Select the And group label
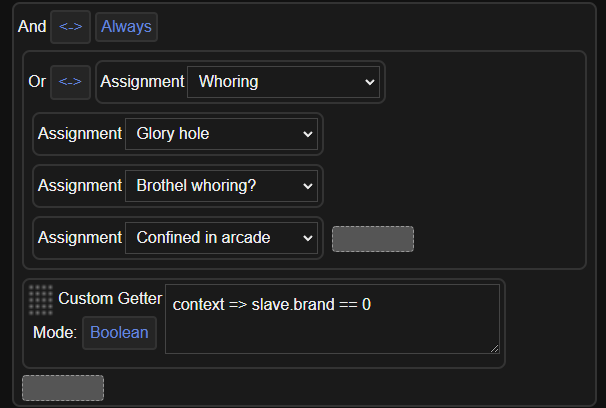Image resolution: width=606 pixels, height=408 pixels. click(x=32, y=26)
